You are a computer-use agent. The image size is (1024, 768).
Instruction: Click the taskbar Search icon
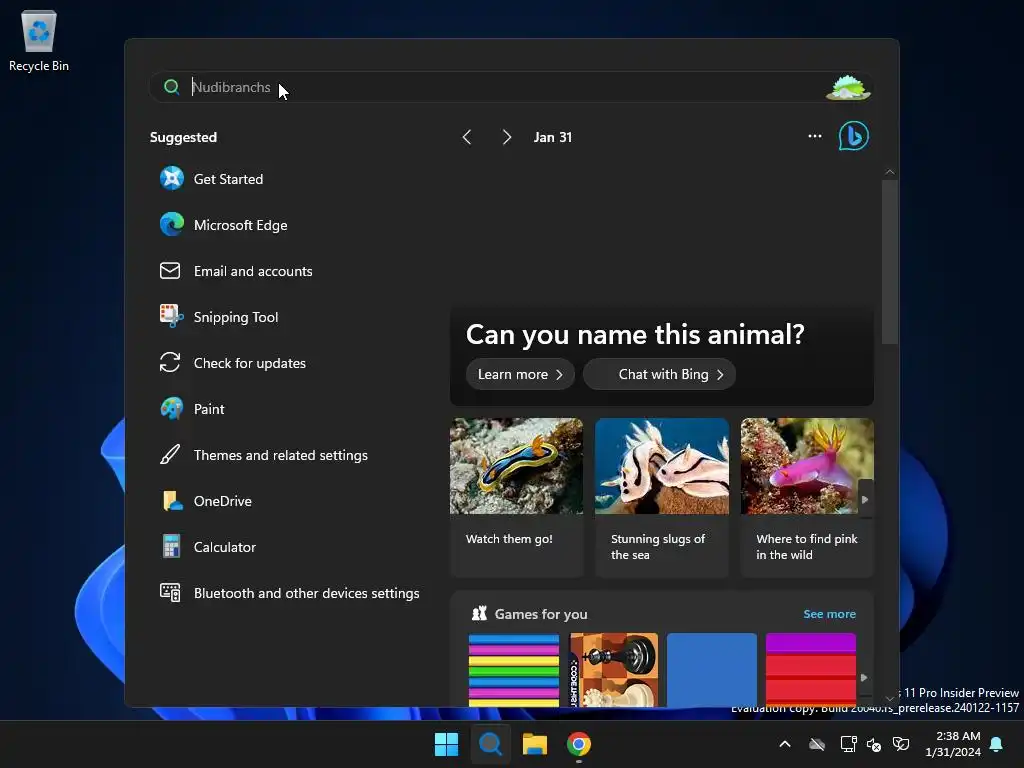click(x=490, y=744)
